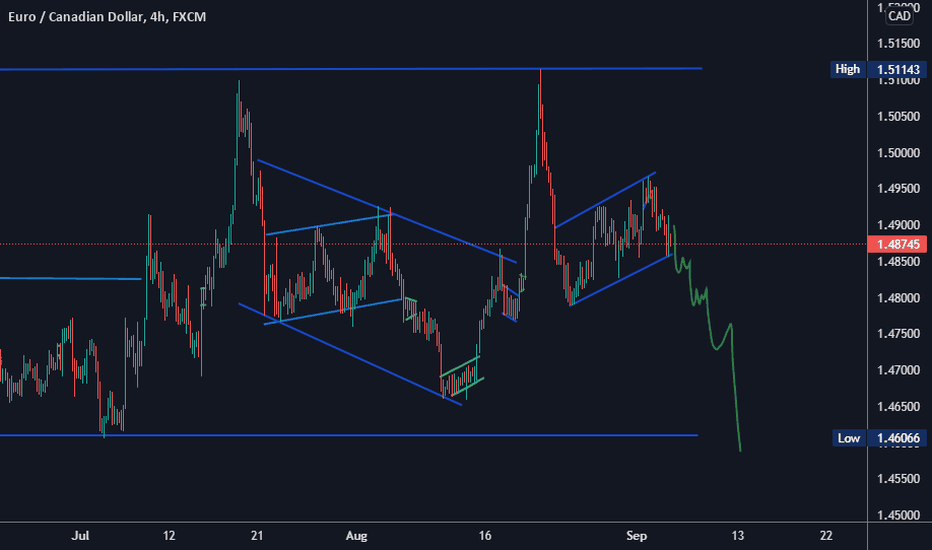Click the 1.50500 price axis label
This screenshot has height=550, width=932.
pos(898,117)
